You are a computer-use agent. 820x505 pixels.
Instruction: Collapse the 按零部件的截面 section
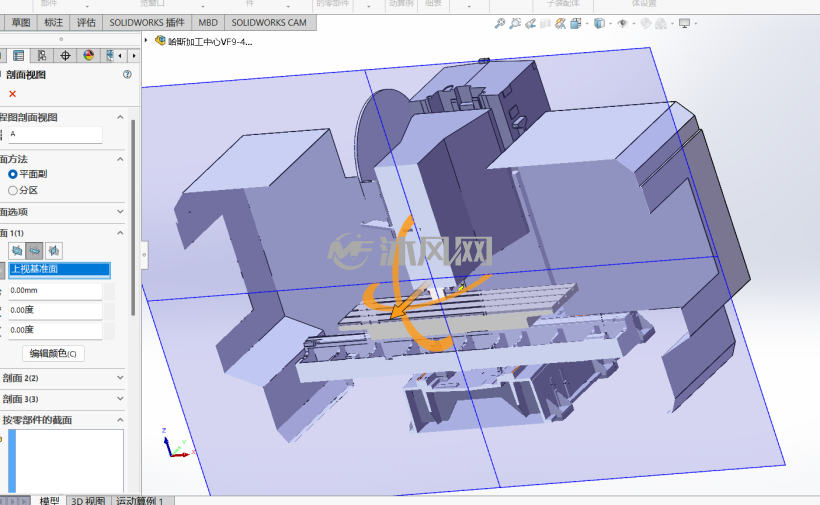click(120, 420)
